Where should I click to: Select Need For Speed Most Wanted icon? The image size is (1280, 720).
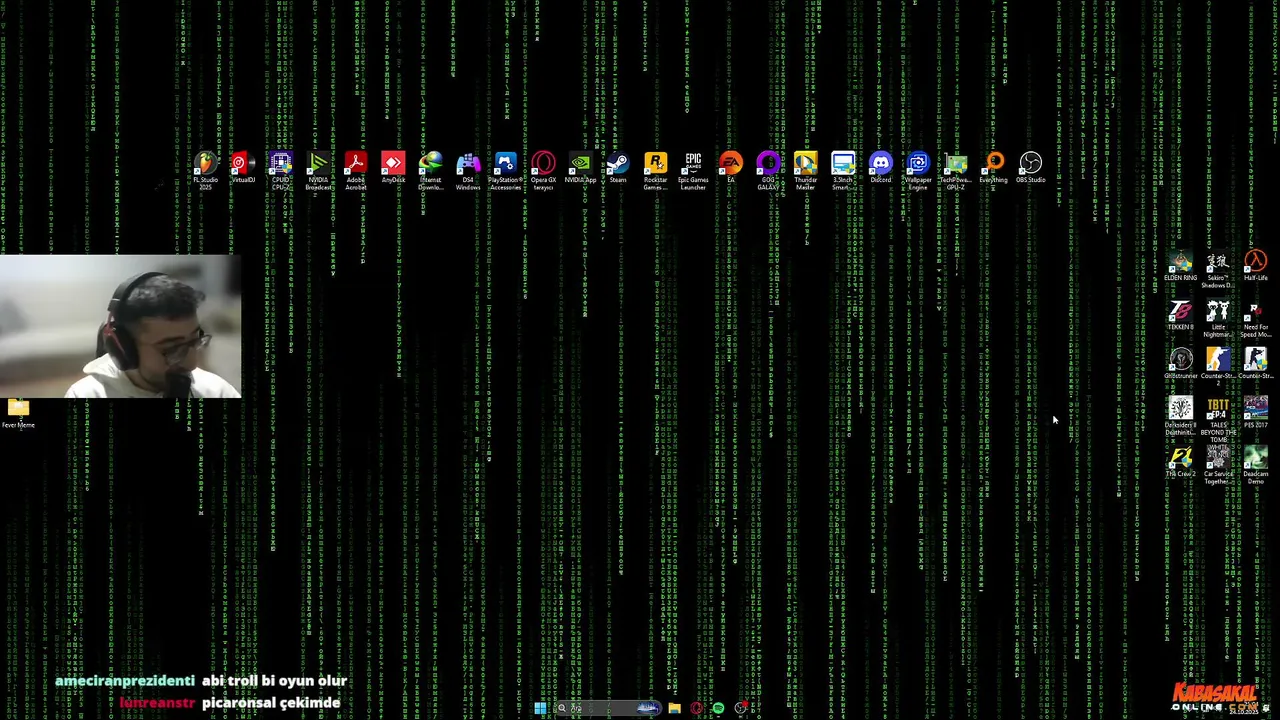point(1256,319)
